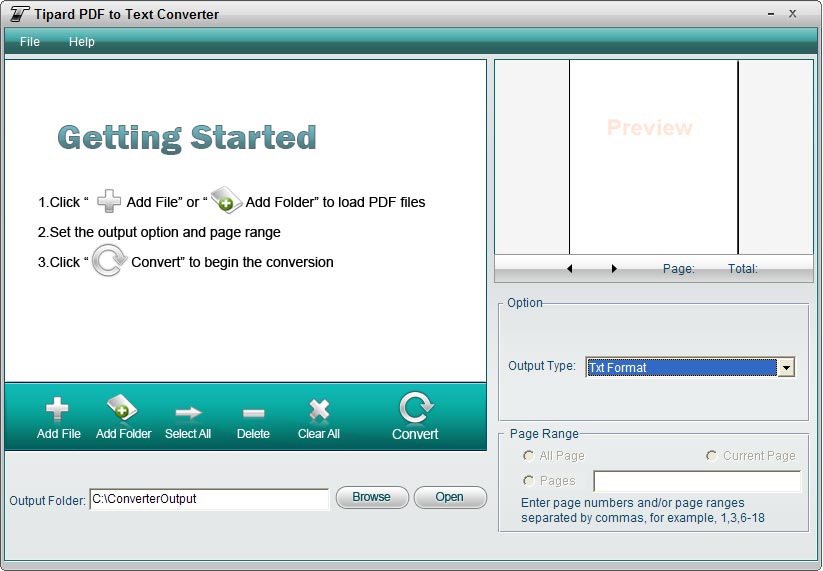
Task: Select the All Page radio button
Action: (528, 456)
